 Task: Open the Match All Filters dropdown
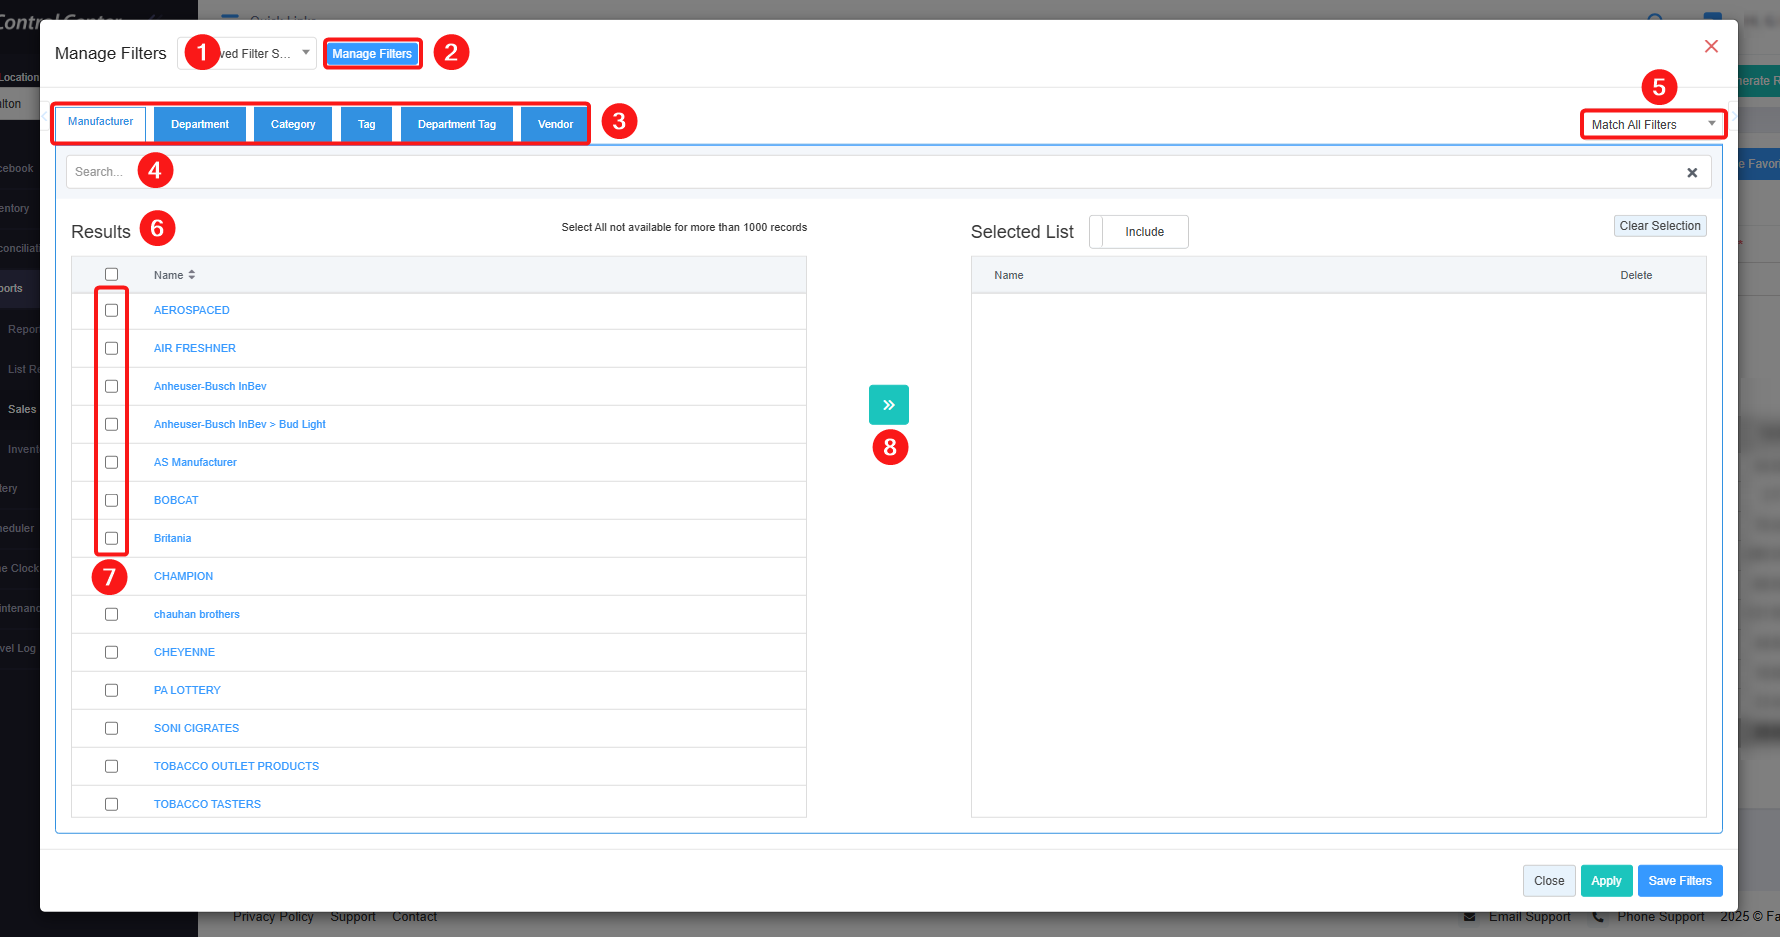click(1652, 125)
